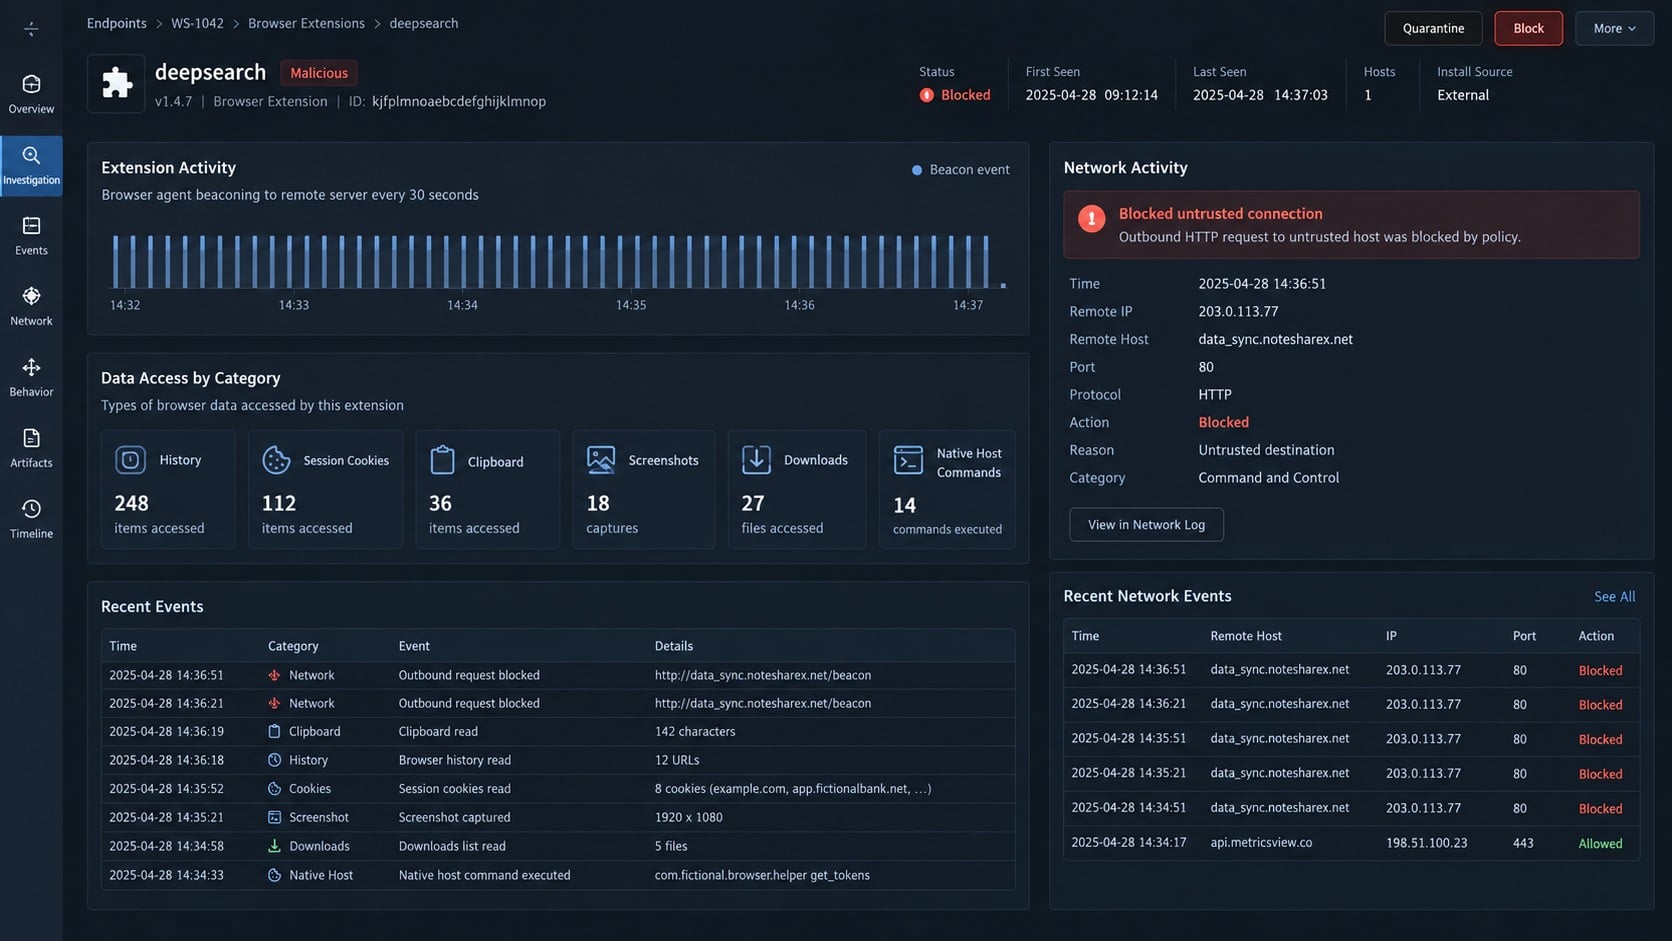Screen dimensions: 1672x941
Task: Click the Session Cookies cookie icon
Action: (276, 460)
